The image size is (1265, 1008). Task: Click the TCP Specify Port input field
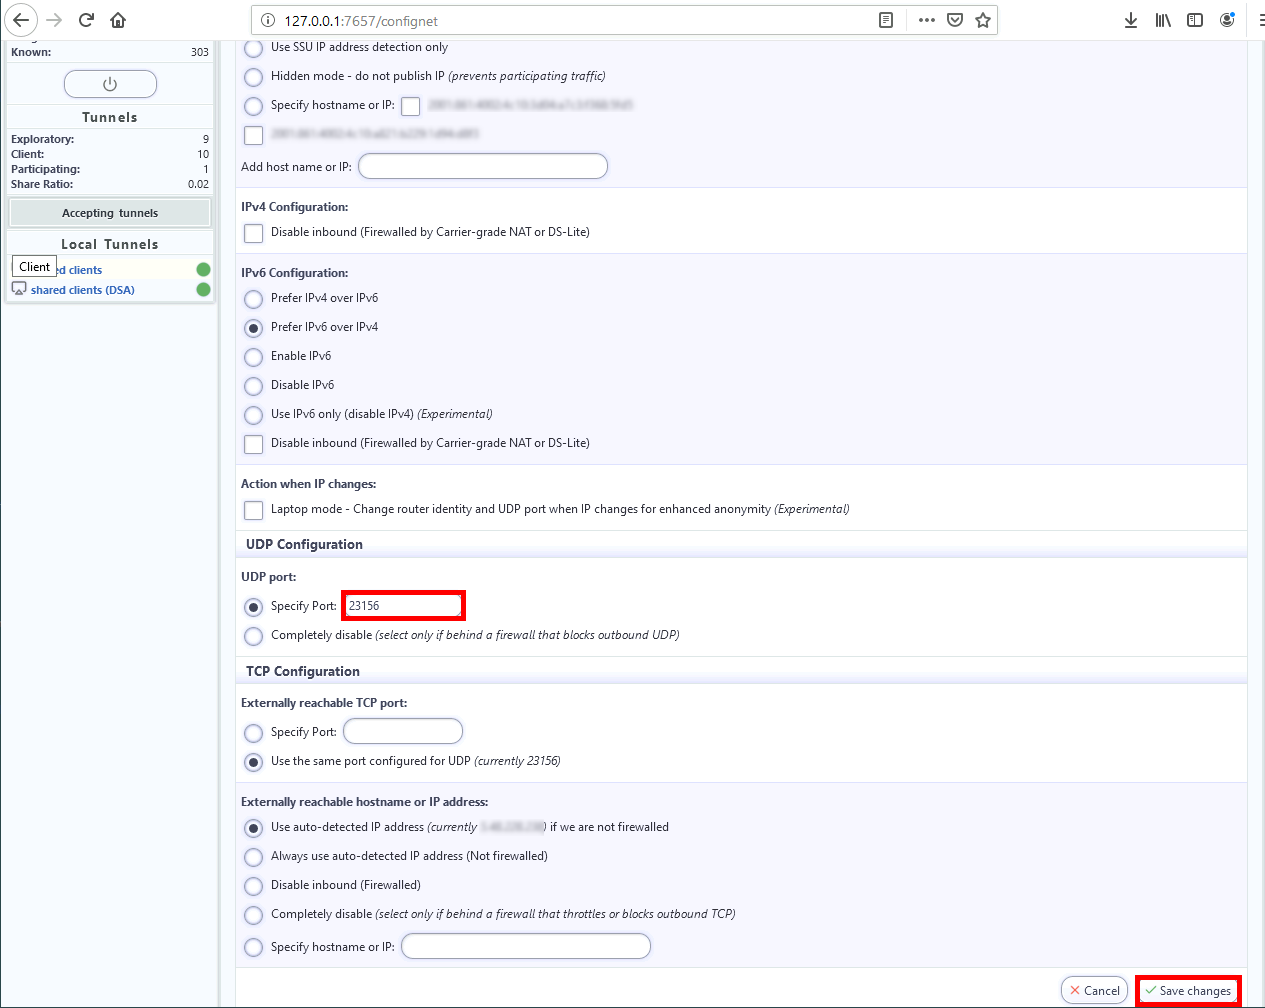click(403, 731)
